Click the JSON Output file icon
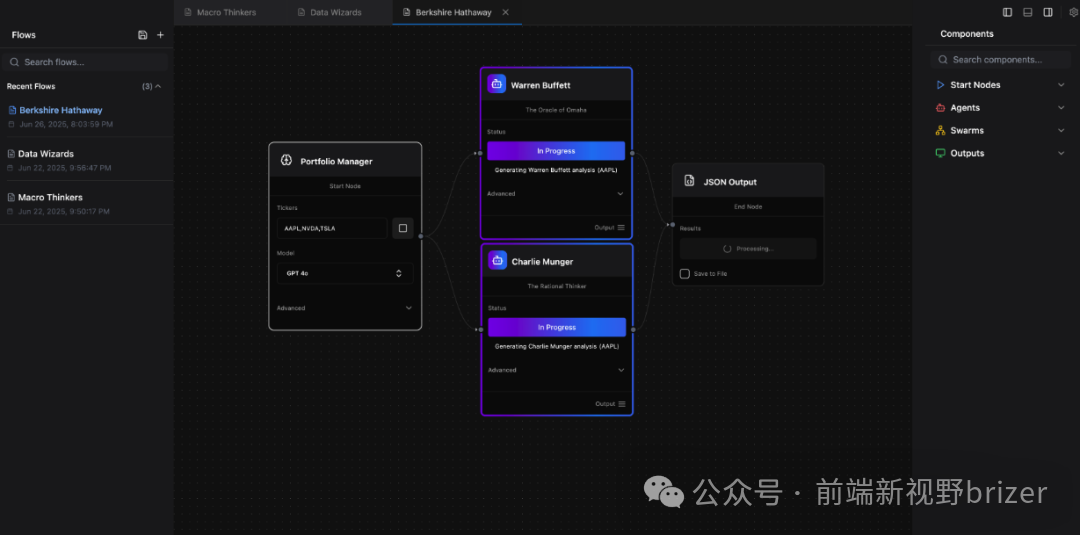Viewport: 1080px width, 535px height. [689, 181]
